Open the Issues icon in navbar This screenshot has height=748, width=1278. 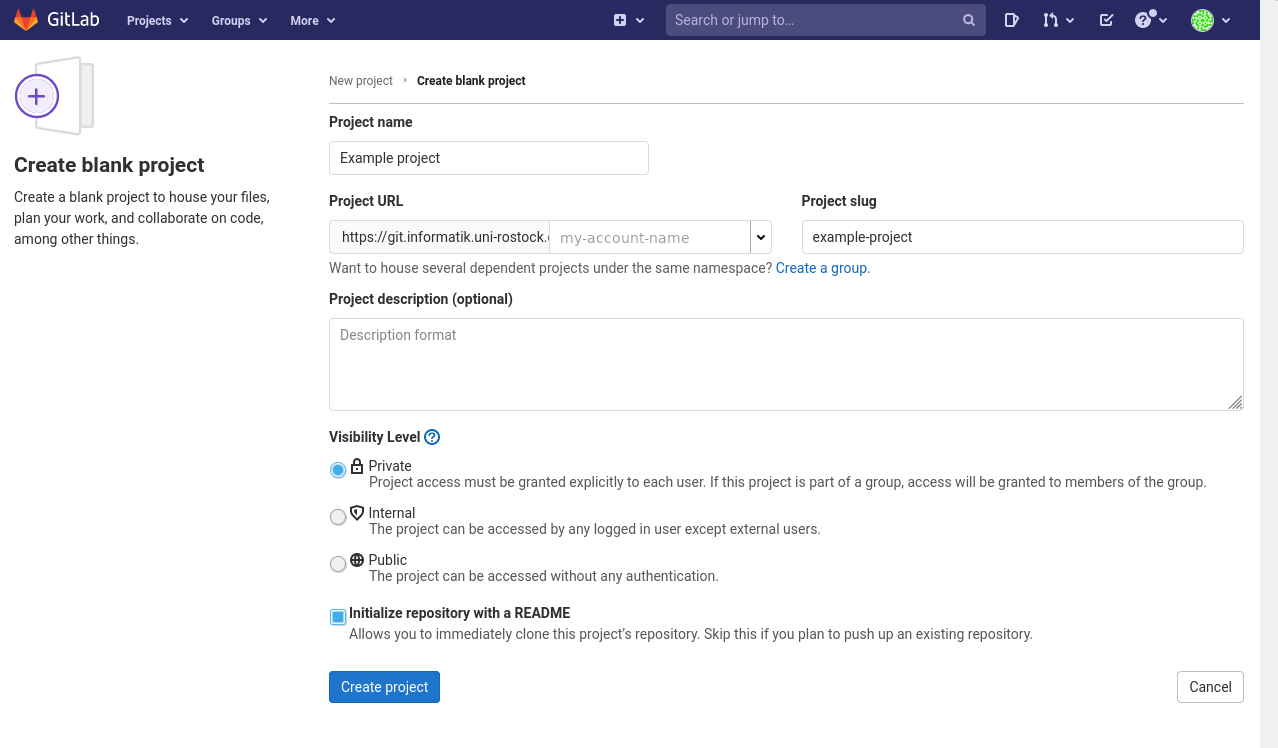[1011, 20]
